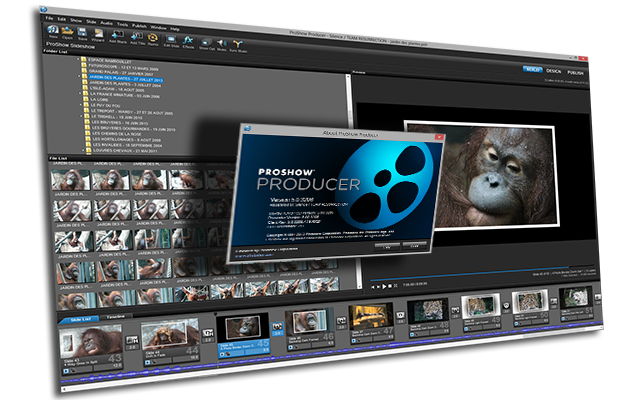The width and height of the screenshot is (640, 400).
Task: Expand the LE PUY DU FOU folder
Action: [x=81, y=104]
